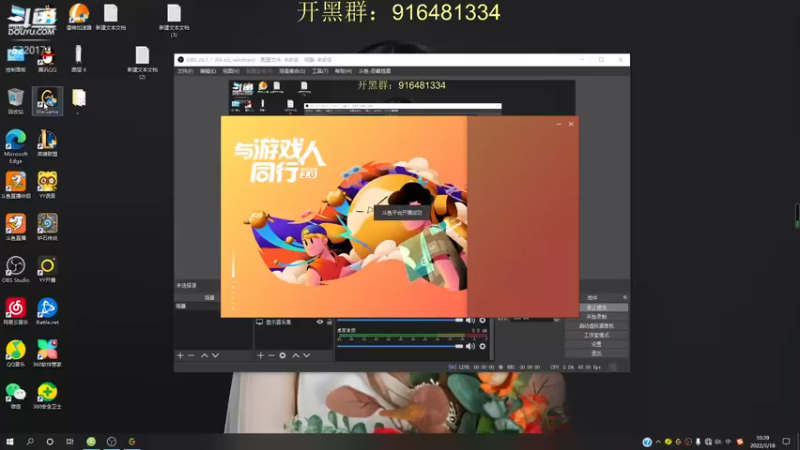Viewport: 800px width, 450px height.
Task: Move the source up in the sources list
Action: tap(295, 355)
